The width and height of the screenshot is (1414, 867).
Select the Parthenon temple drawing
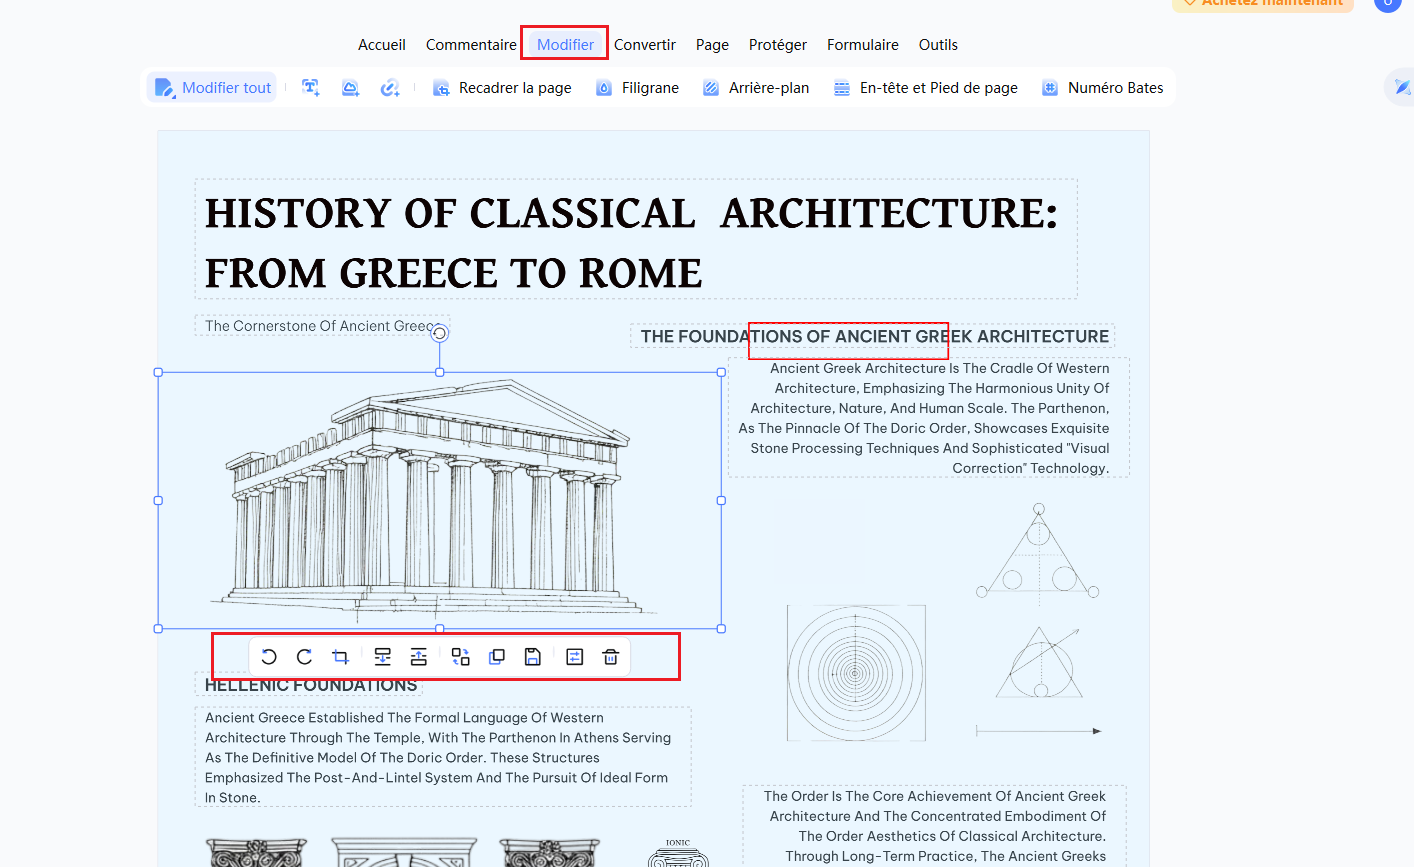point(440,500)
